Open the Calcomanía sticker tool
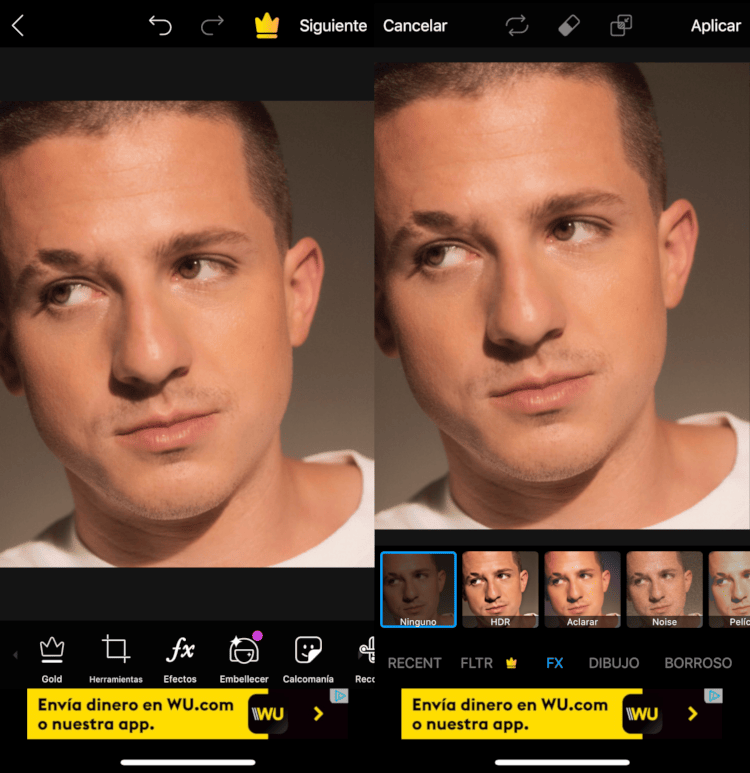This screenshot has height=773, width=750. pyautogui.click(x=308, y=658)
